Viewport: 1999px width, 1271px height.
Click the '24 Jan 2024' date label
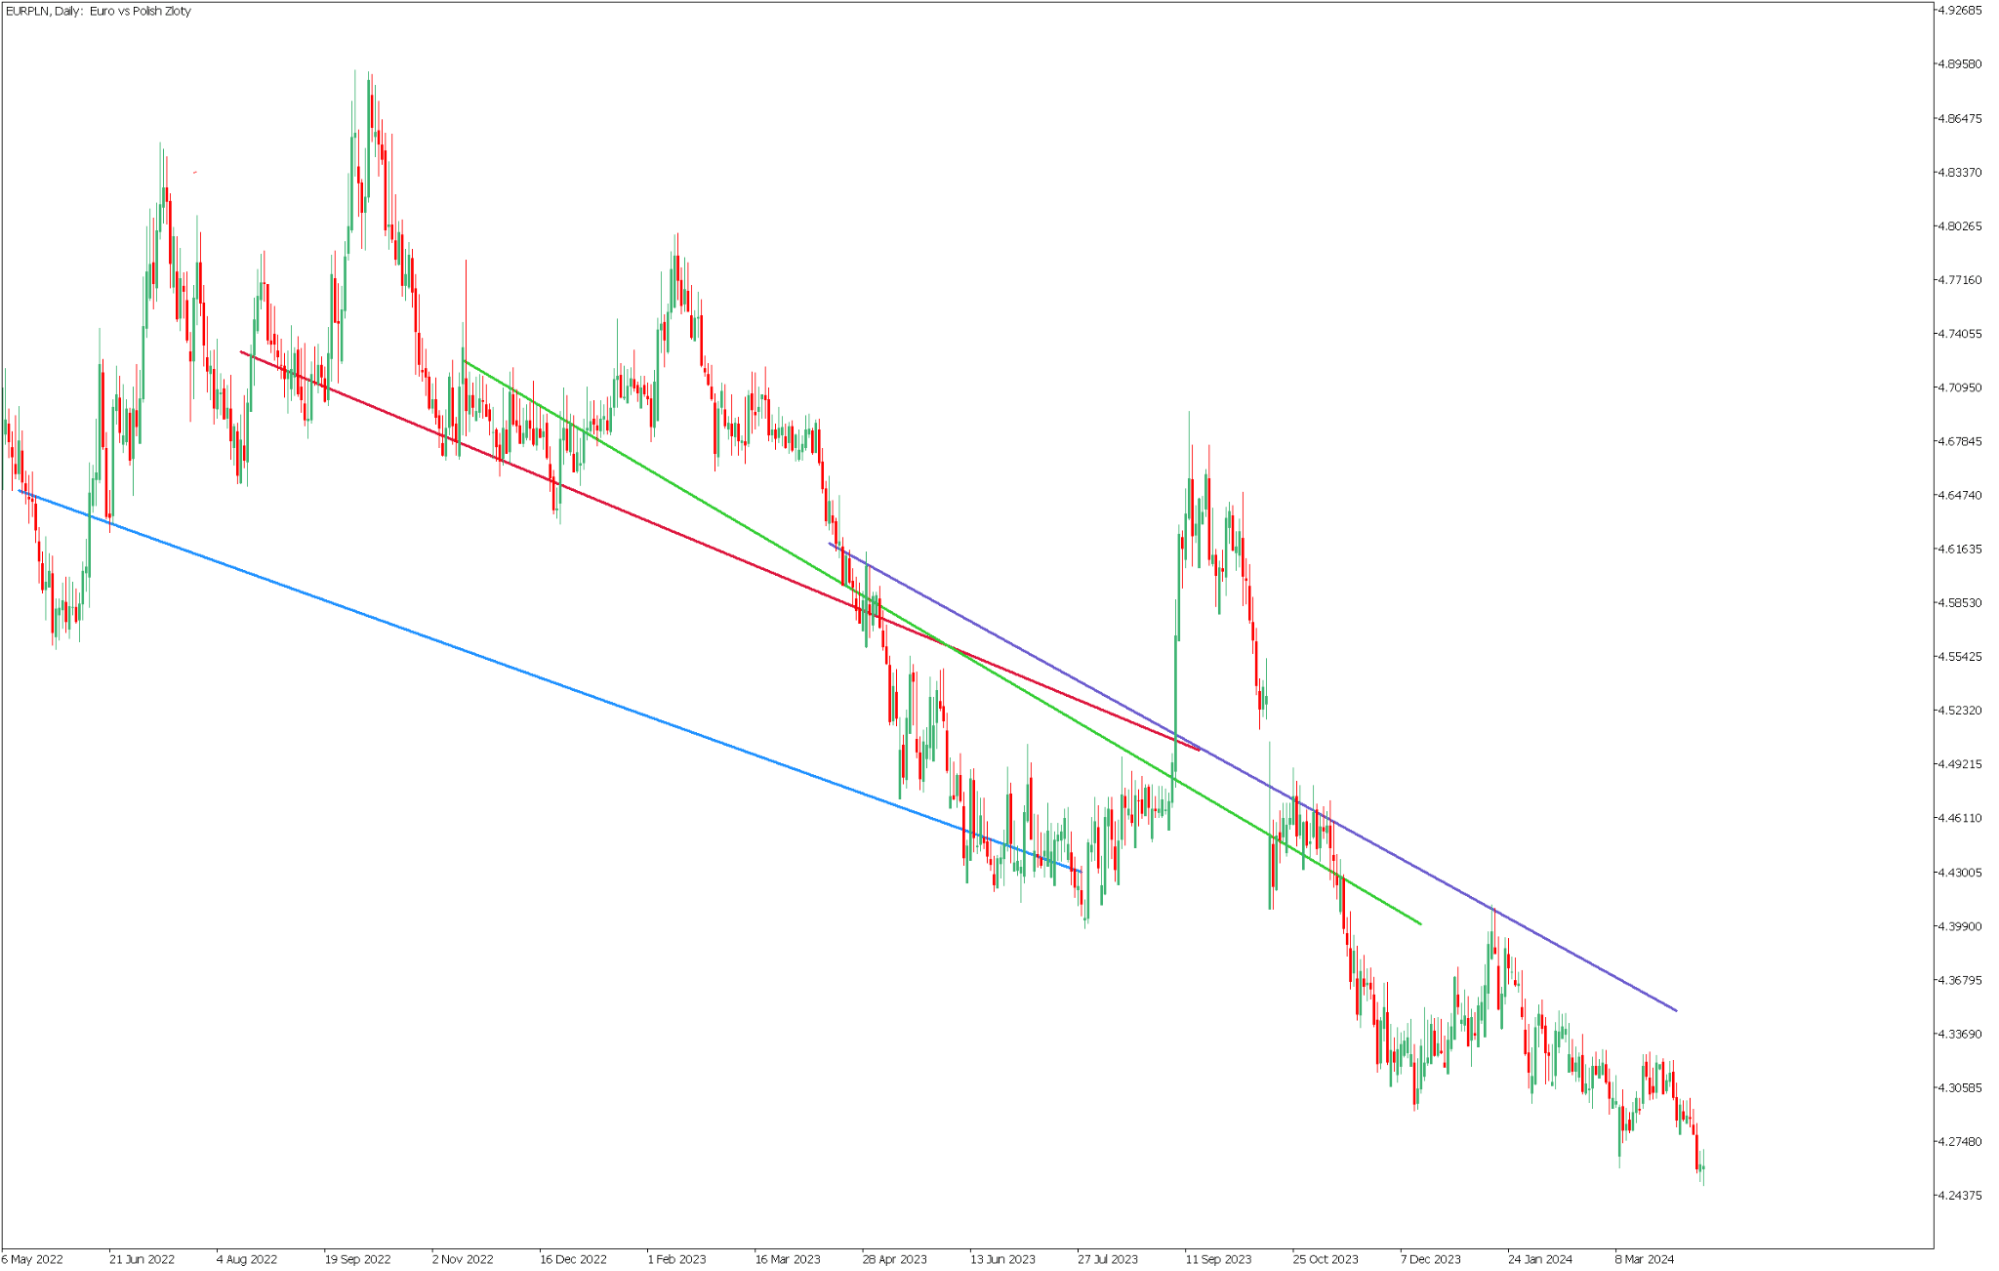click(1541, 1260)
